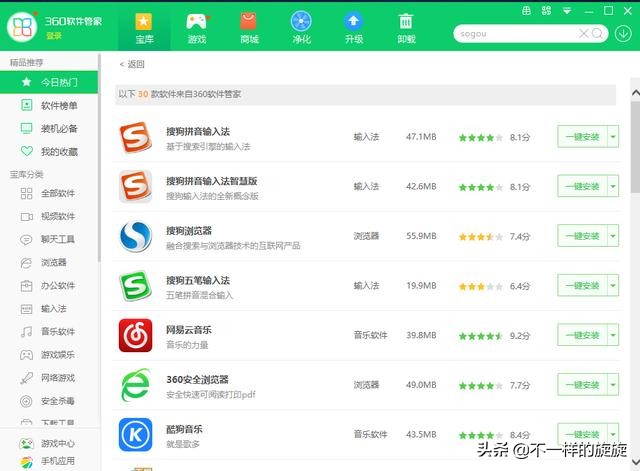Viewport: 640px width, 471px height.
Task: Click the 搜狗五笔输入法 app icon
Action: pos(136,286)
